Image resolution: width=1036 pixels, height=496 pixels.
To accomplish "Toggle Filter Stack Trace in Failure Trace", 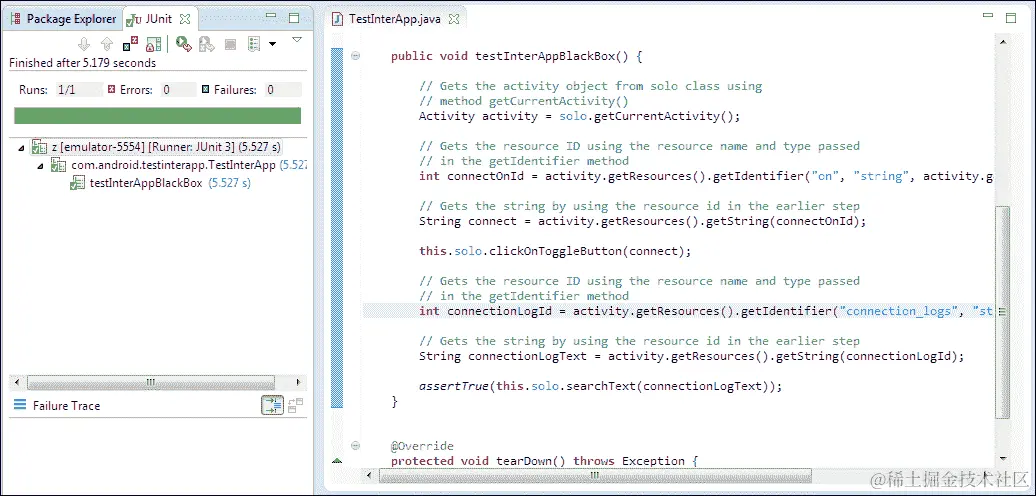I will point(272,405).
